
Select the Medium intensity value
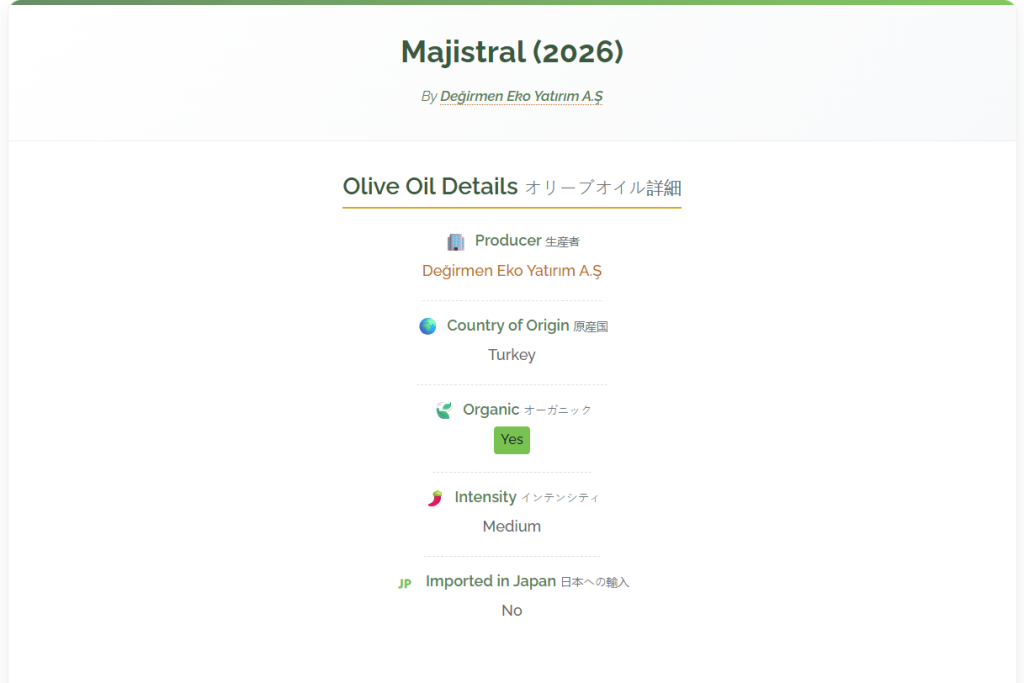point(512,526)
